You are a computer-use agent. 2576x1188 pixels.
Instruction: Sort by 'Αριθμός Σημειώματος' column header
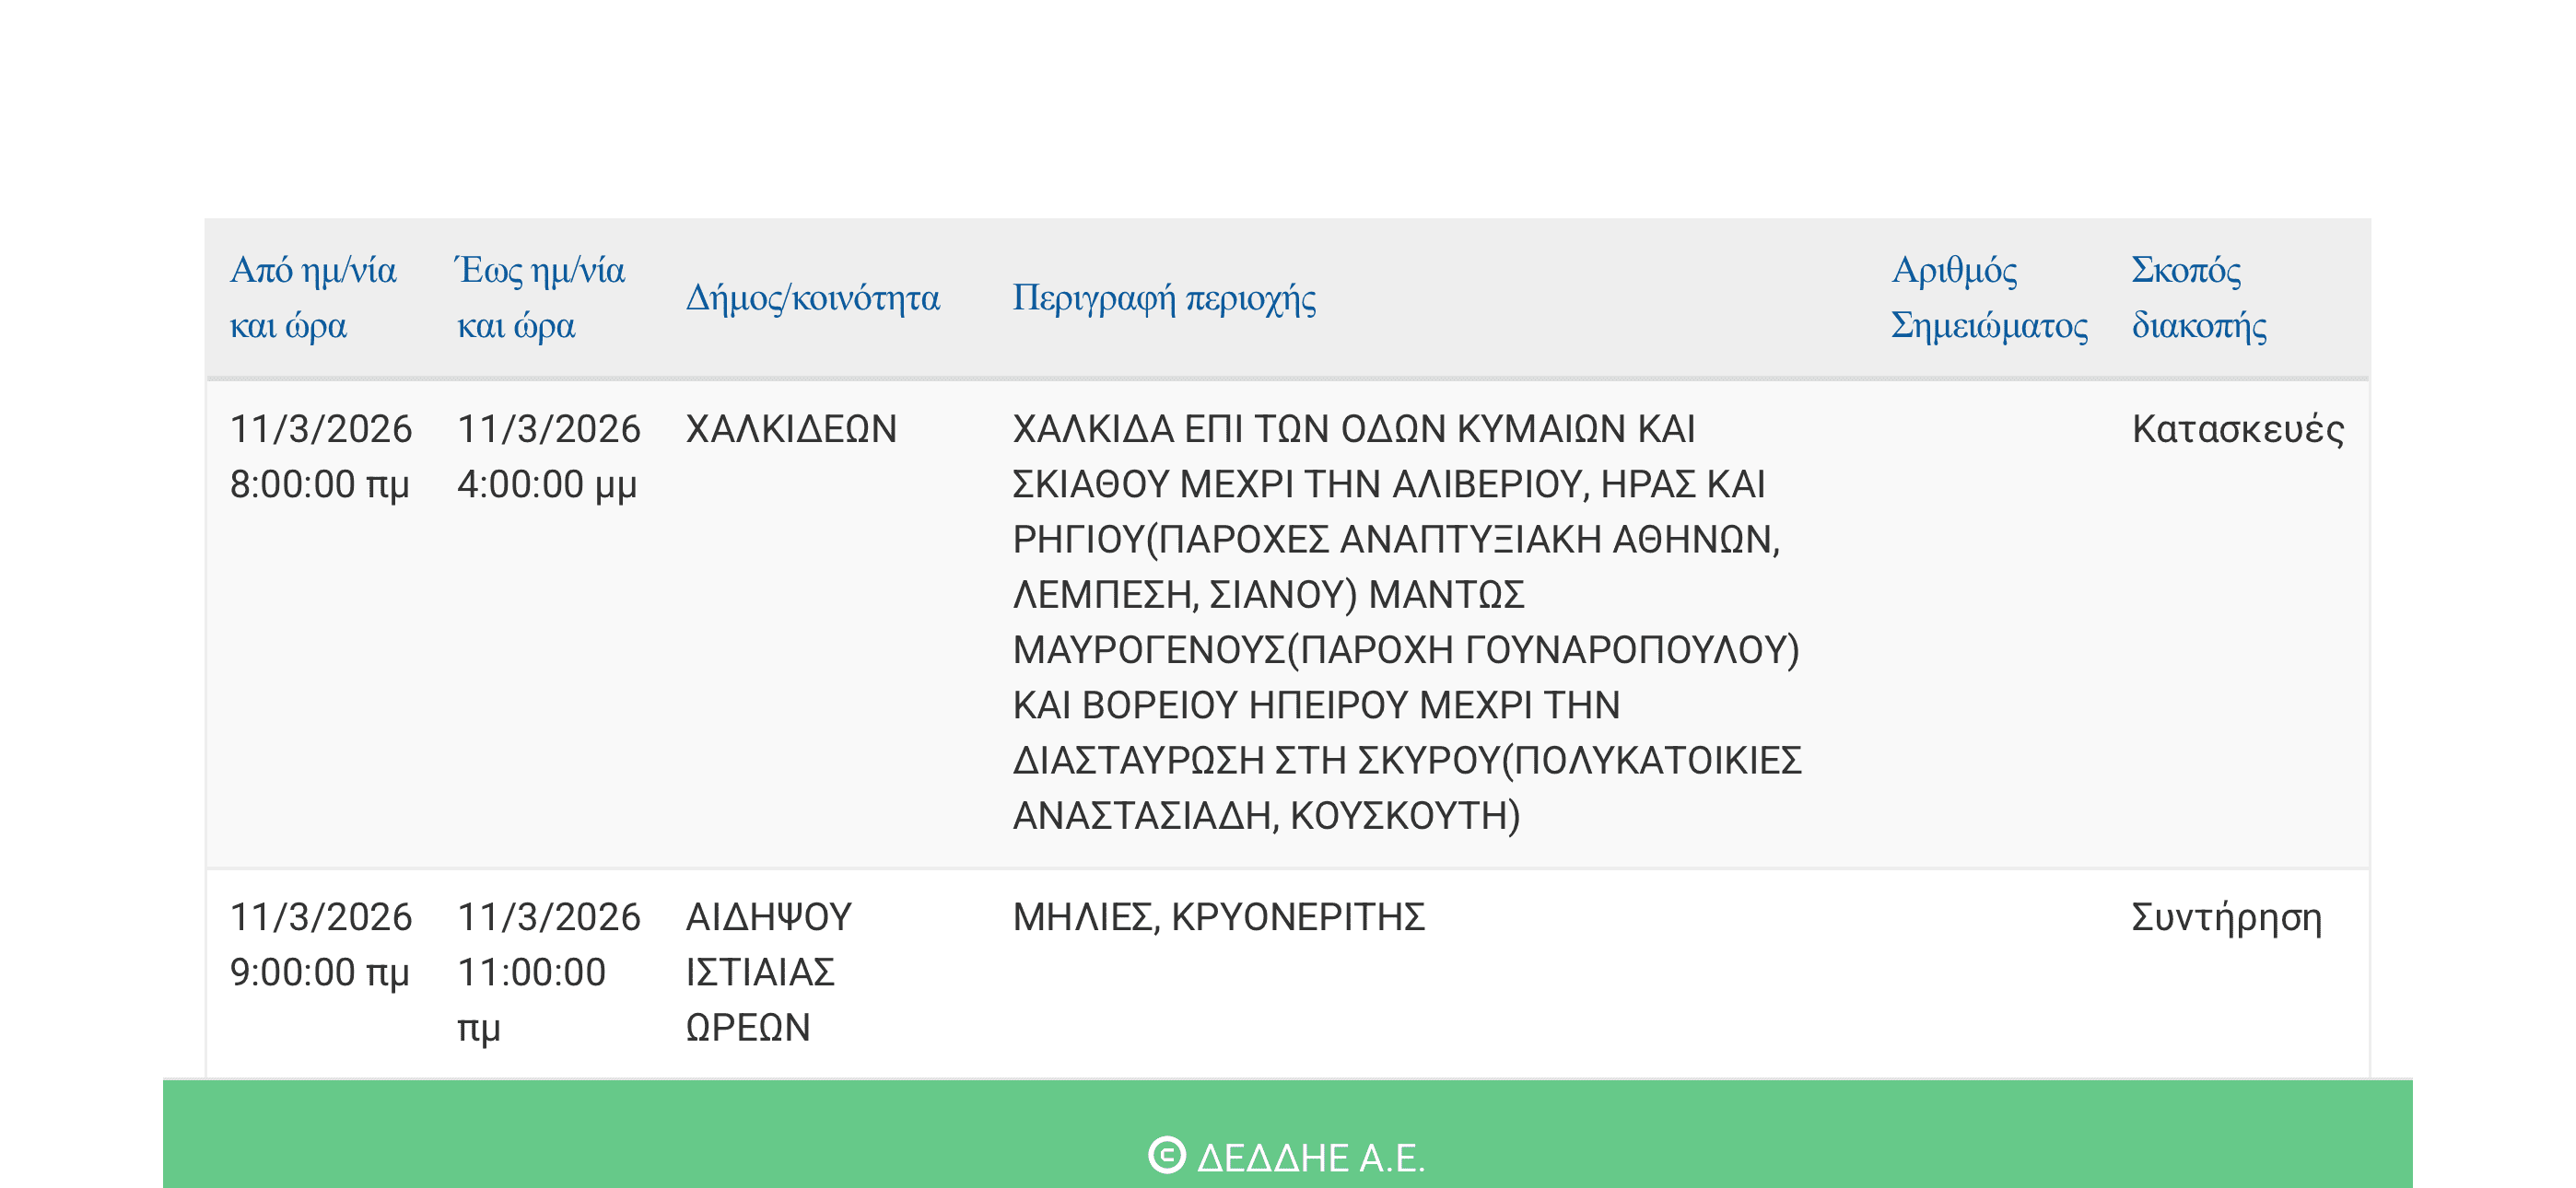pos(1989,297)
